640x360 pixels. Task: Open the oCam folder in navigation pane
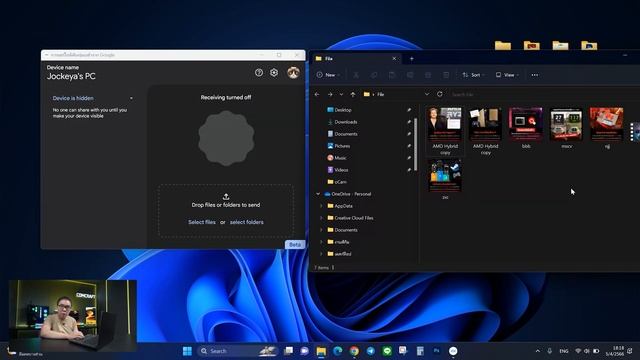340,182
